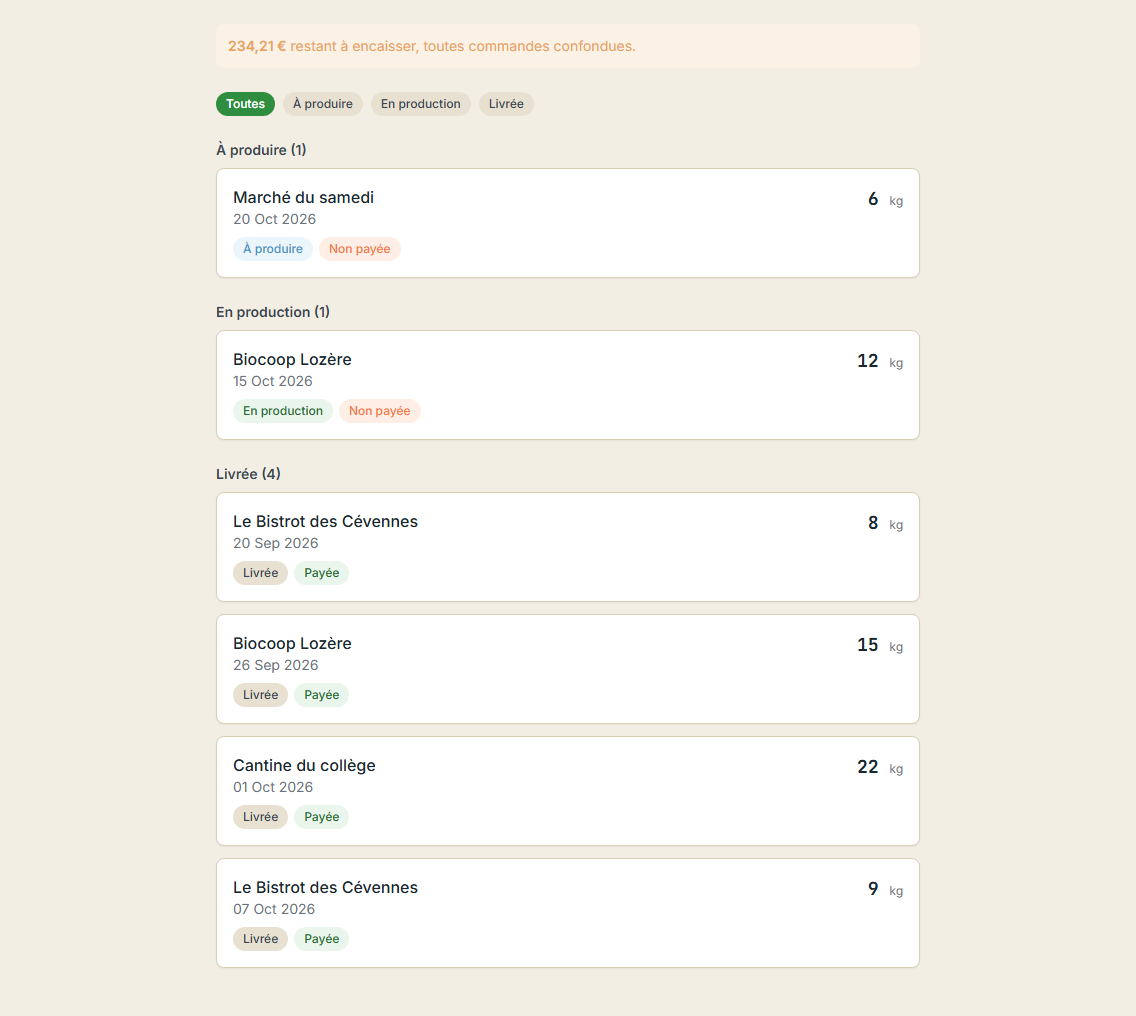This screenshot has height=1016, width=1136.
Task: Click Livrée badge on the 20 Sep order
Action: [x=260, y=572]
